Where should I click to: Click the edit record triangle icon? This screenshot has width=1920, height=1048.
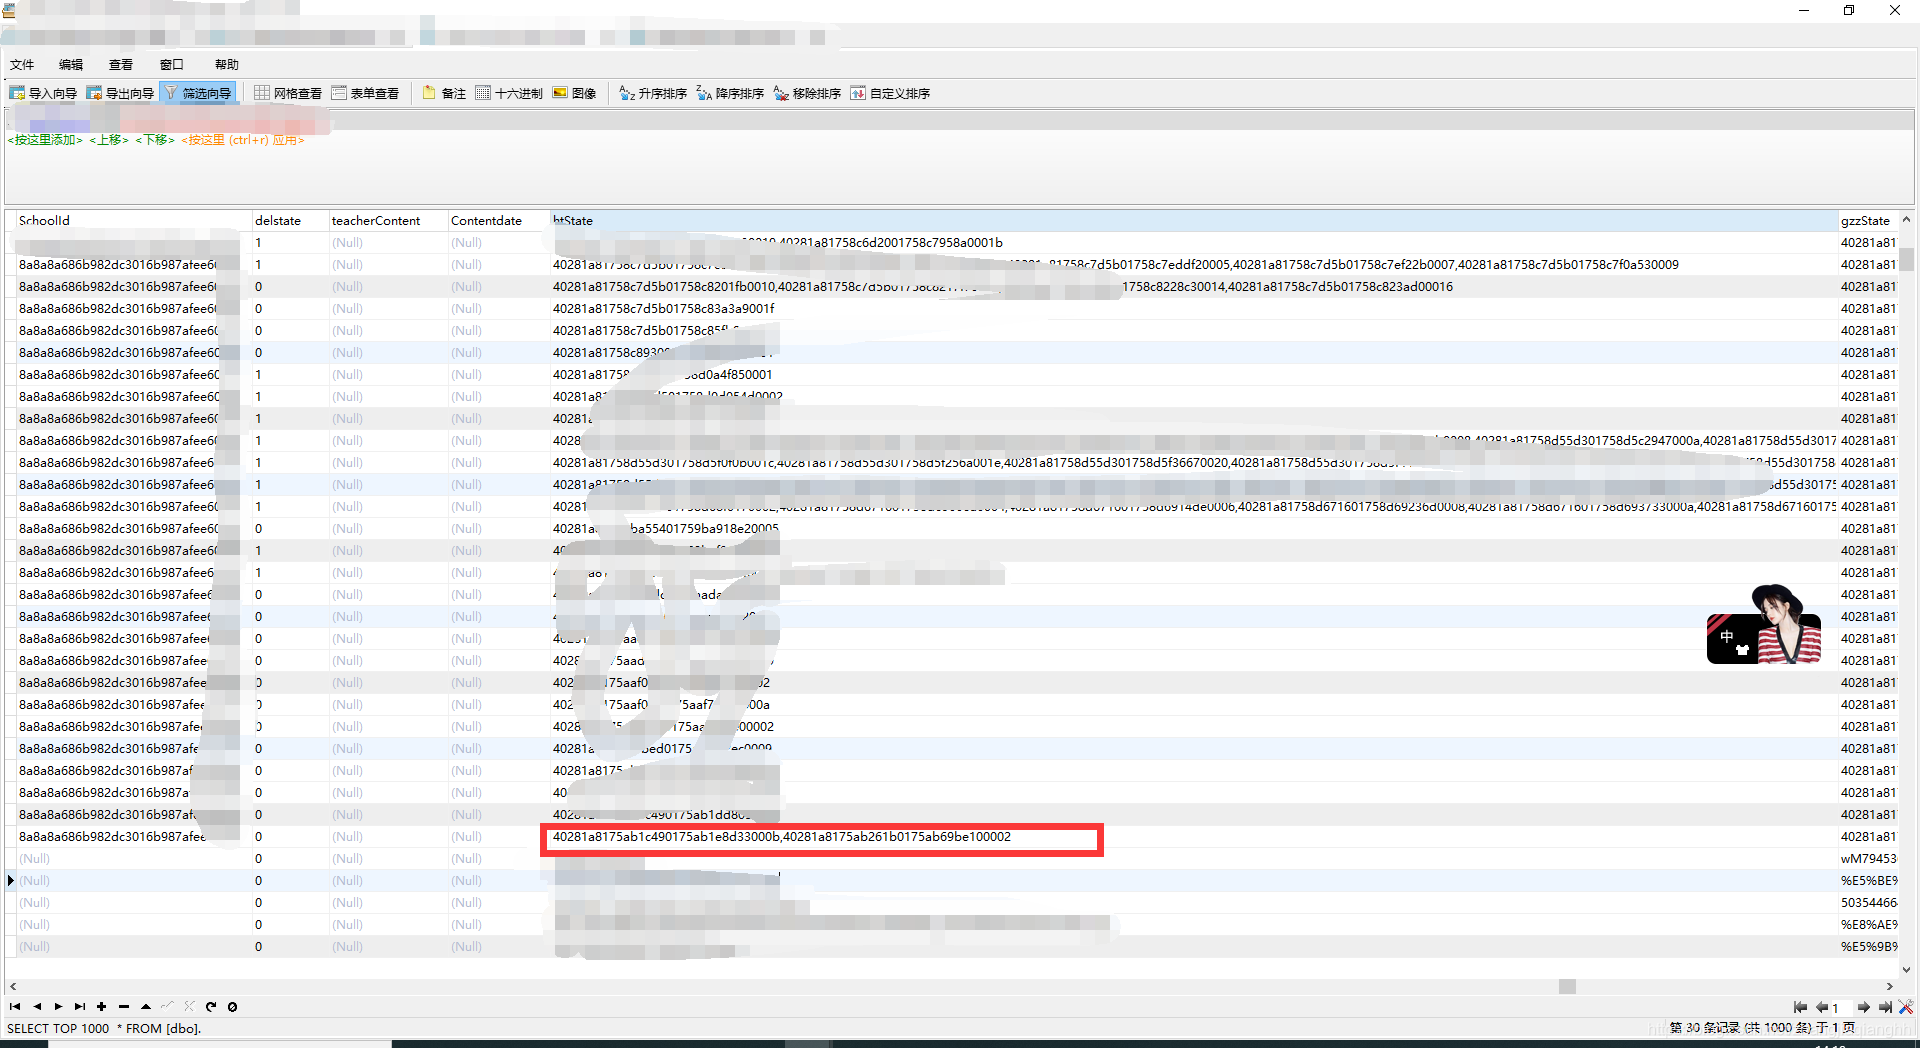click(x=146, y=1007)
